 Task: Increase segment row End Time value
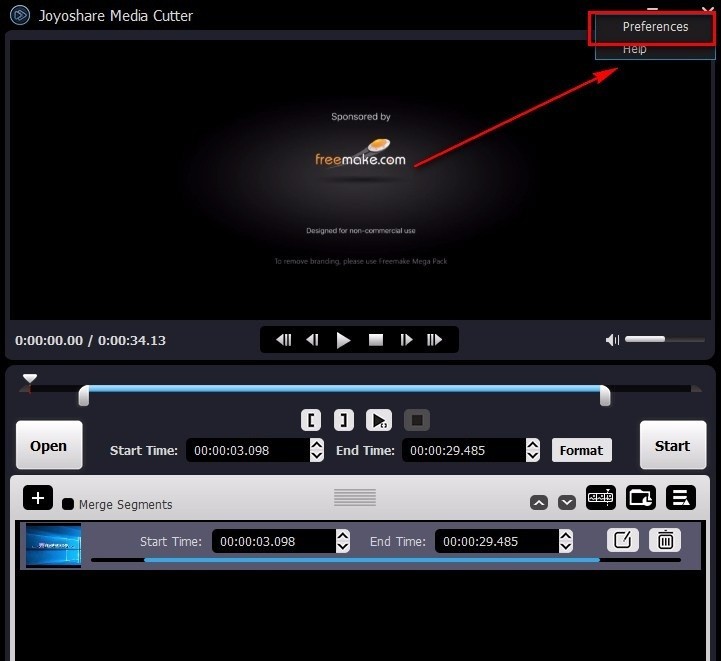tap(566, 536)
